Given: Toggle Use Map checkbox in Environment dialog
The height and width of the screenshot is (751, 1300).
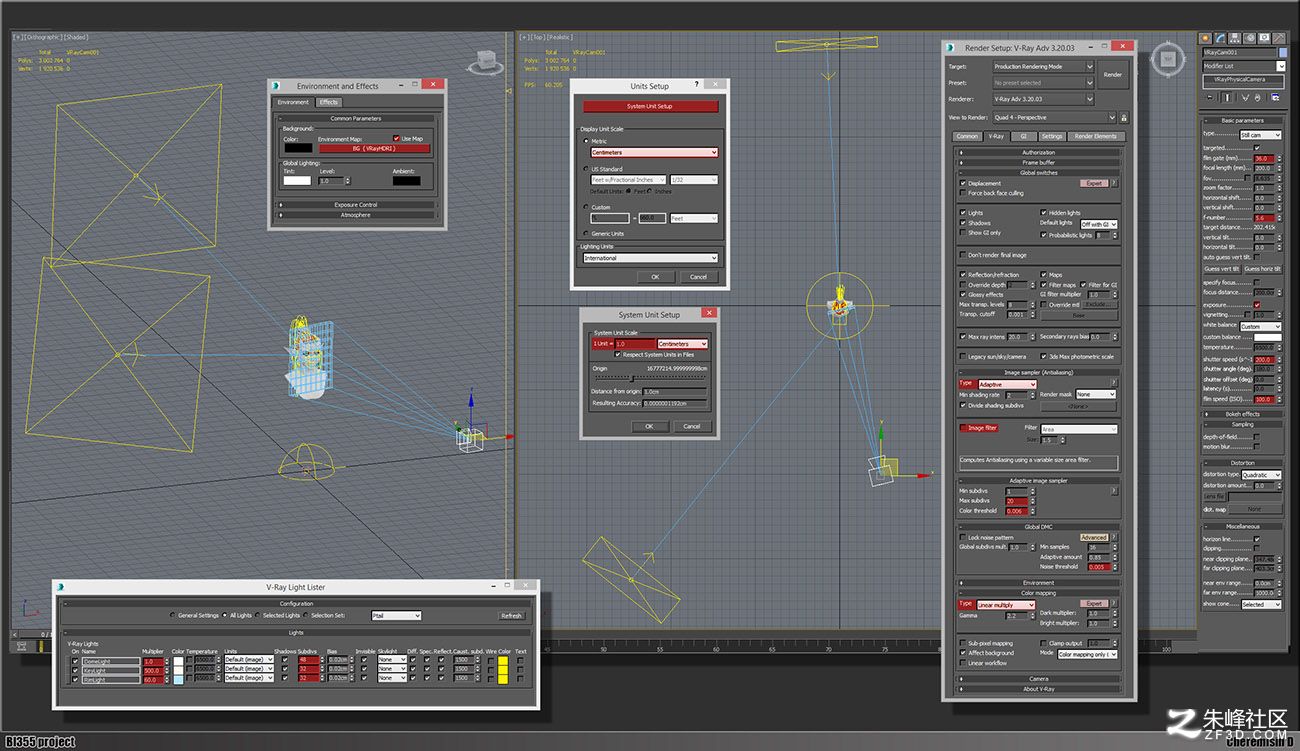Looking at the screenshot, I should tap(397, 138).
